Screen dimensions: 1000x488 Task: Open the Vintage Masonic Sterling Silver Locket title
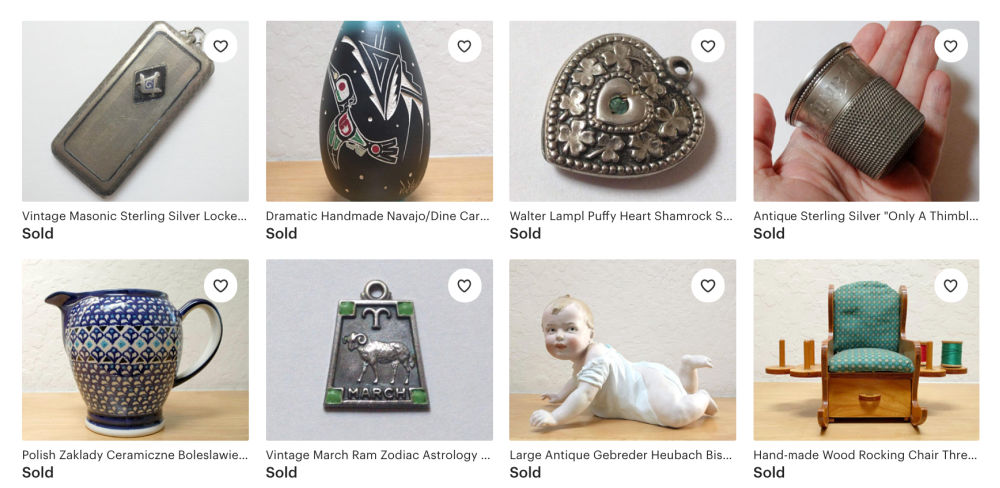point(135,216)
